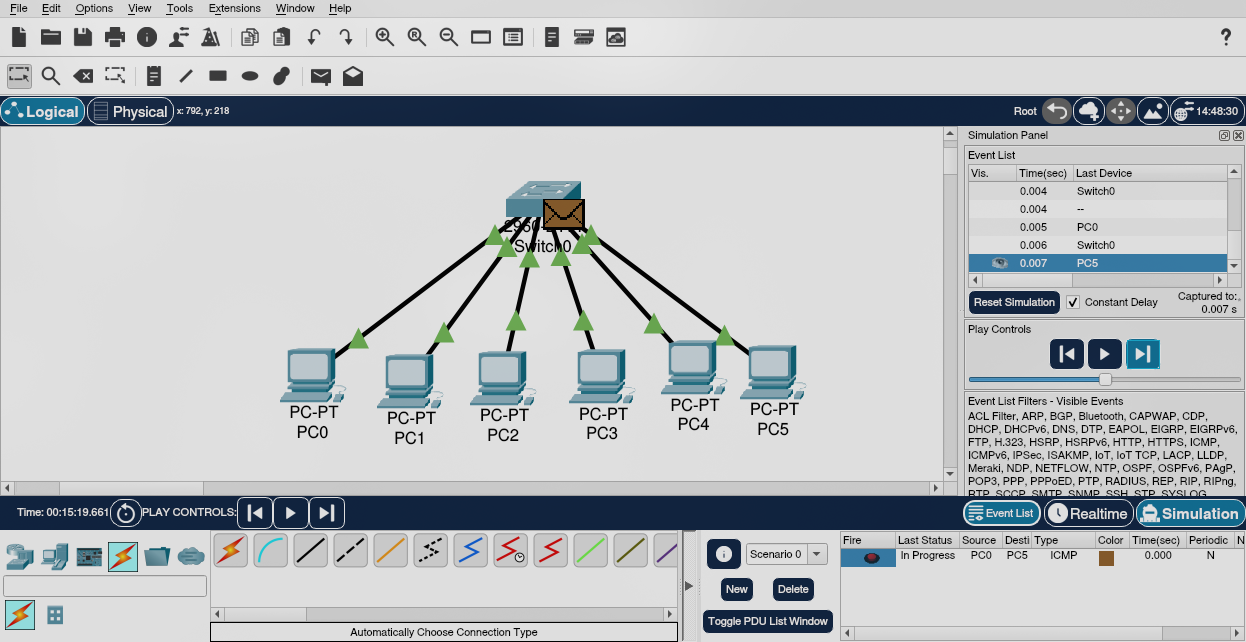Viewport: 1246px width, 642px height.
Task: Click the panel expander arrow beside connections
Action: [x=688, y=585]
